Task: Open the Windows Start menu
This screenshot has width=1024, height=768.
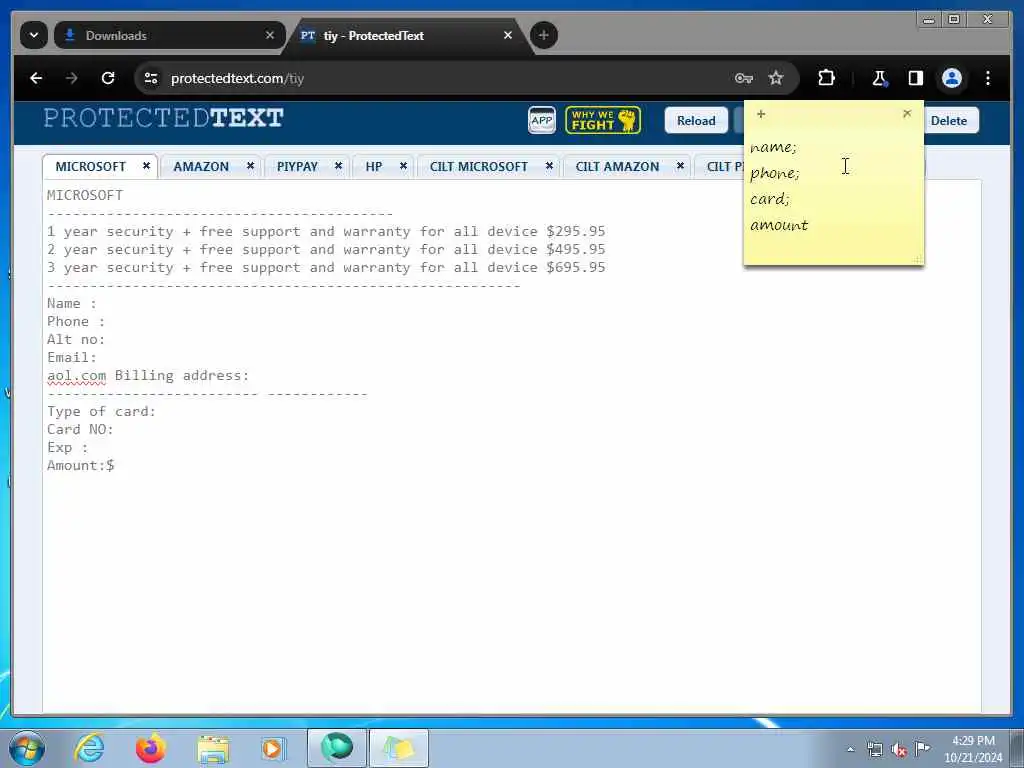Action: tap(27, 748)
